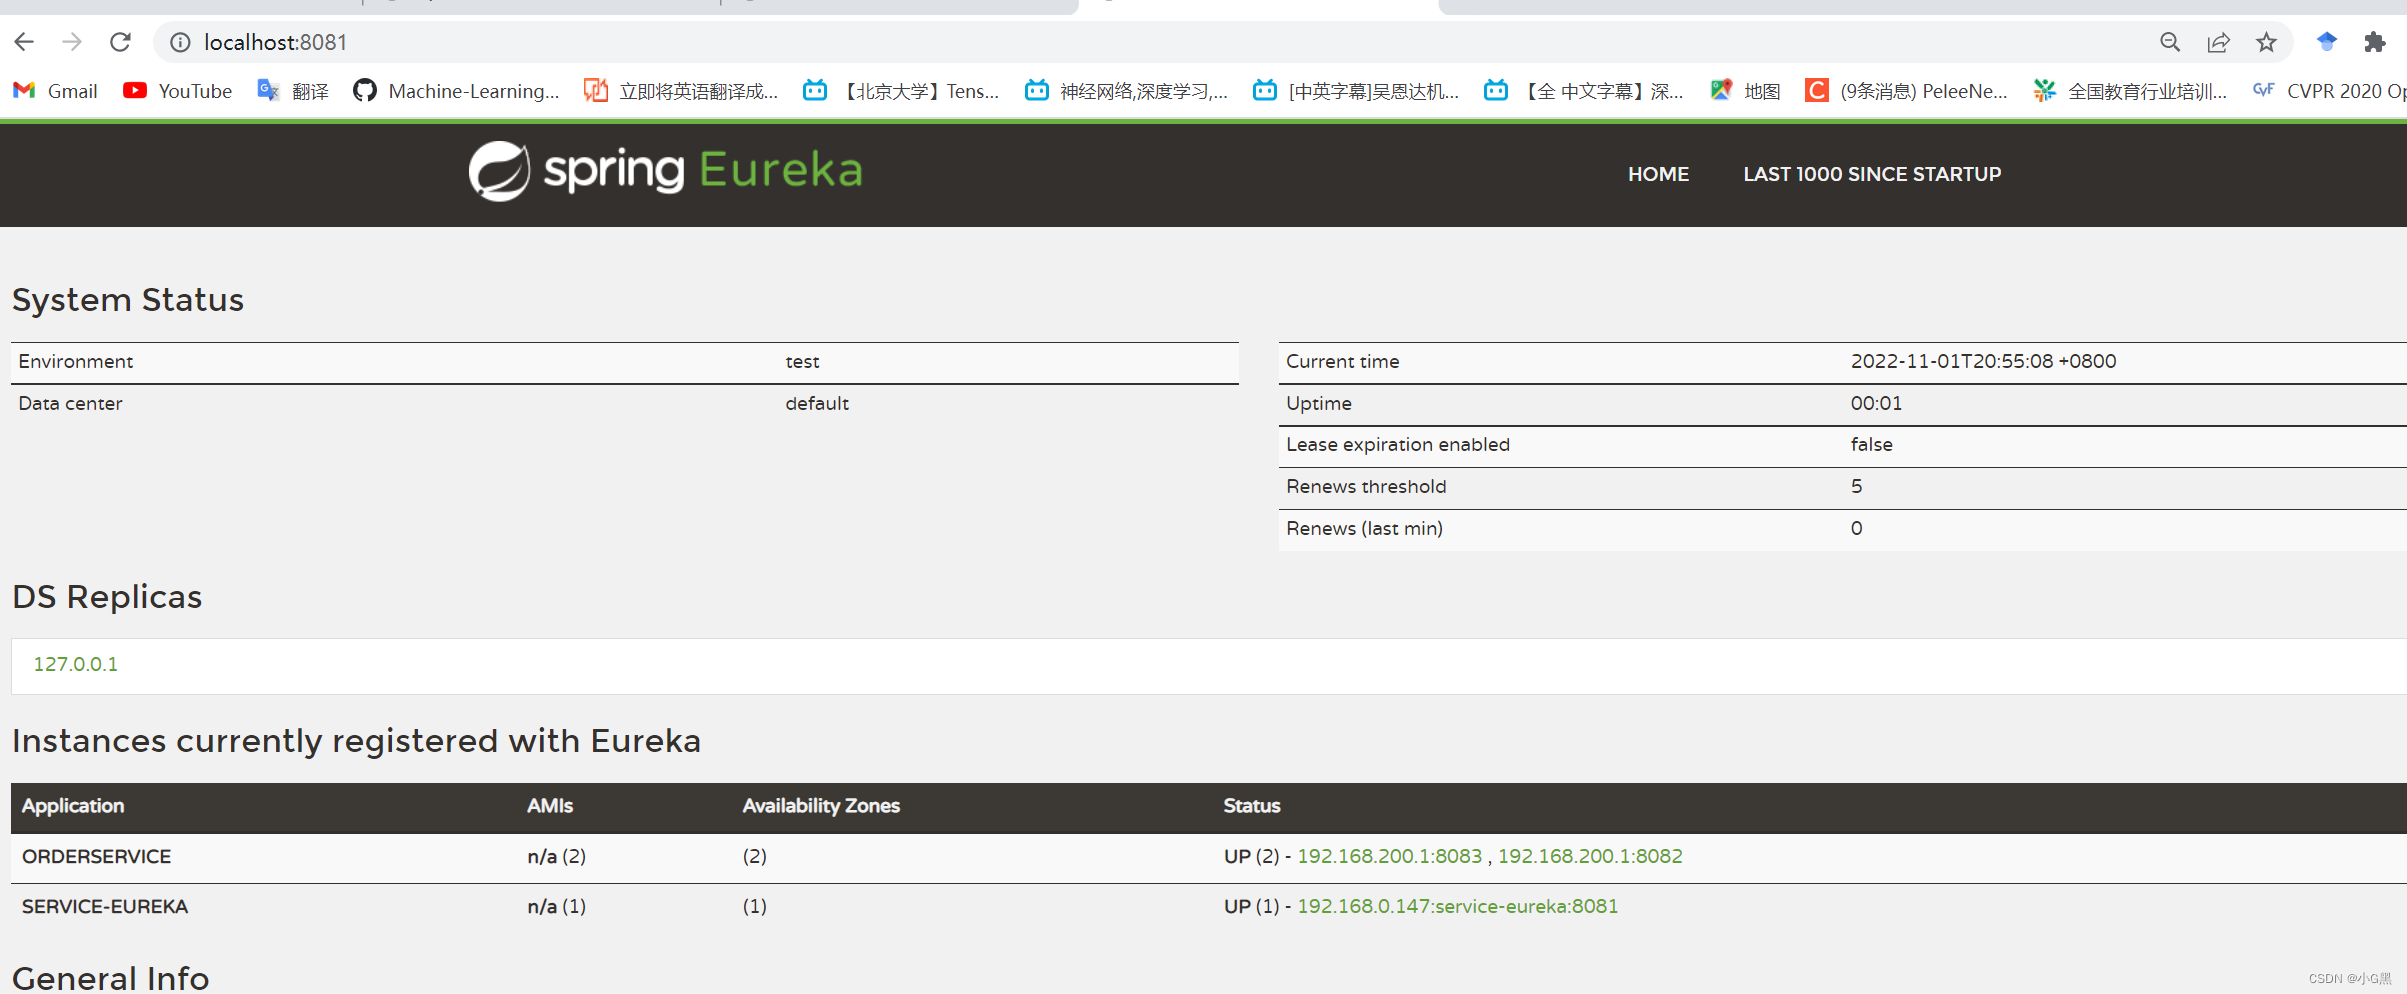Open the YouTube bookmark
The width and height of the screenshot is (2407, 994).
pos(177,91)
